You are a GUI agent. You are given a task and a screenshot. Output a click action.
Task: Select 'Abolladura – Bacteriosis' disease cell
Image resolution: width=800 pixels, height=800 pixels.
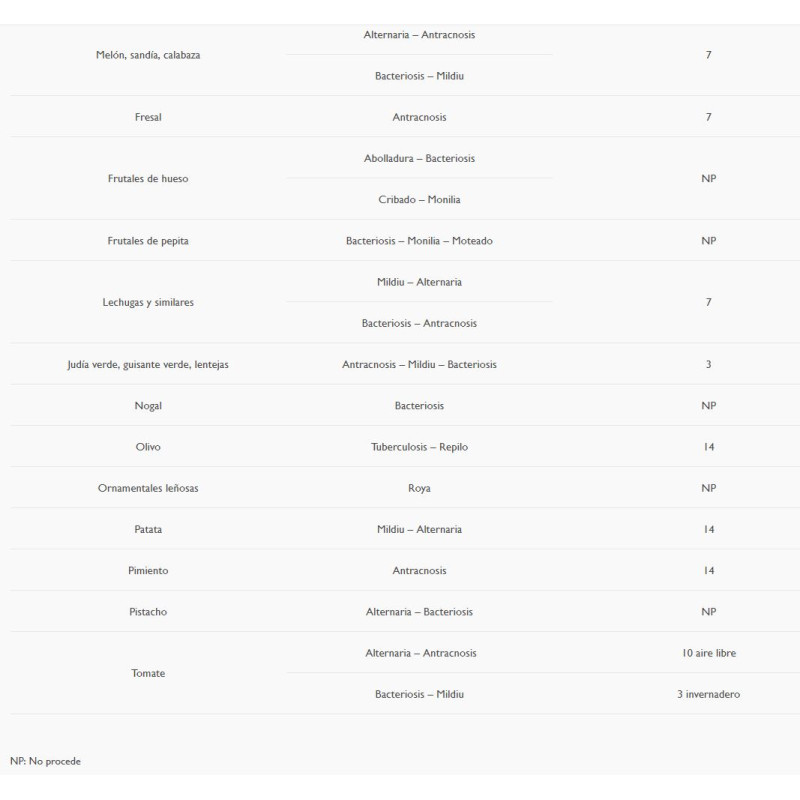click(x=419, y=158)
